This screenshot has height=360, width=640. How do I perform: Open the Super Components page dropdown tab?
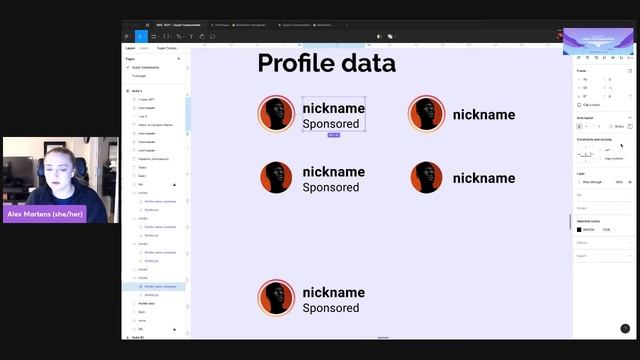tap(168, 48)
